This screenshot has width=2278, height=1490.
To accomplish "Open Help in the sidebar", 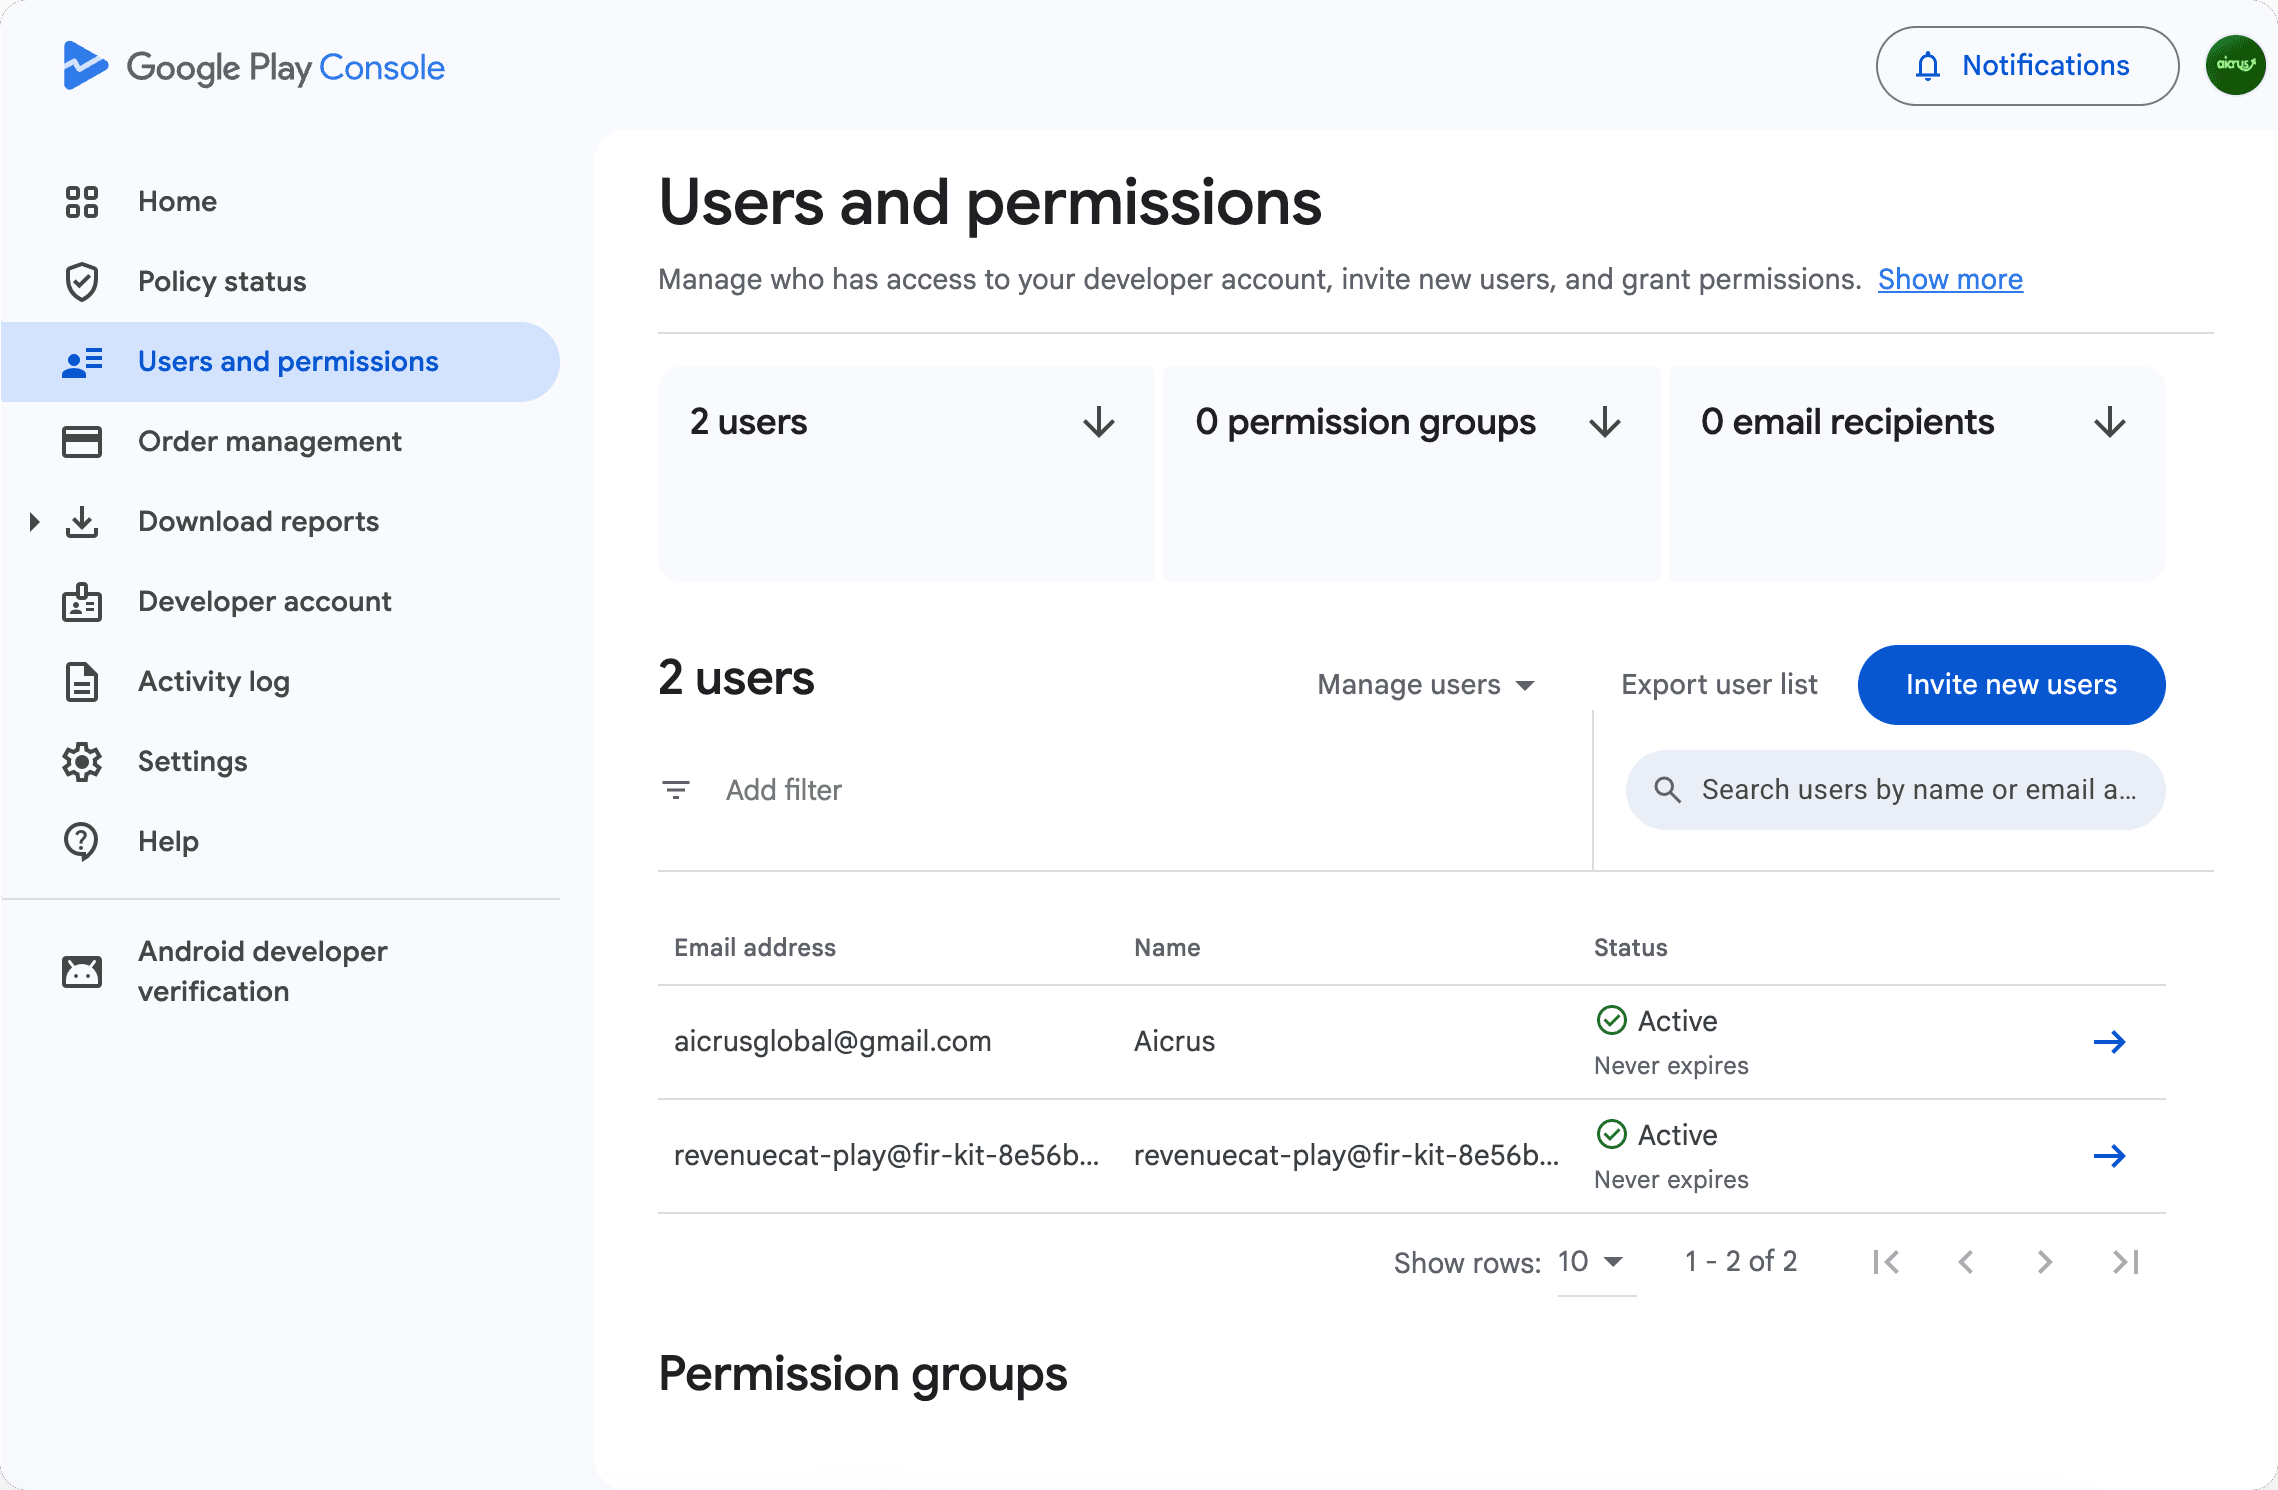I will (x=280, y=841).
